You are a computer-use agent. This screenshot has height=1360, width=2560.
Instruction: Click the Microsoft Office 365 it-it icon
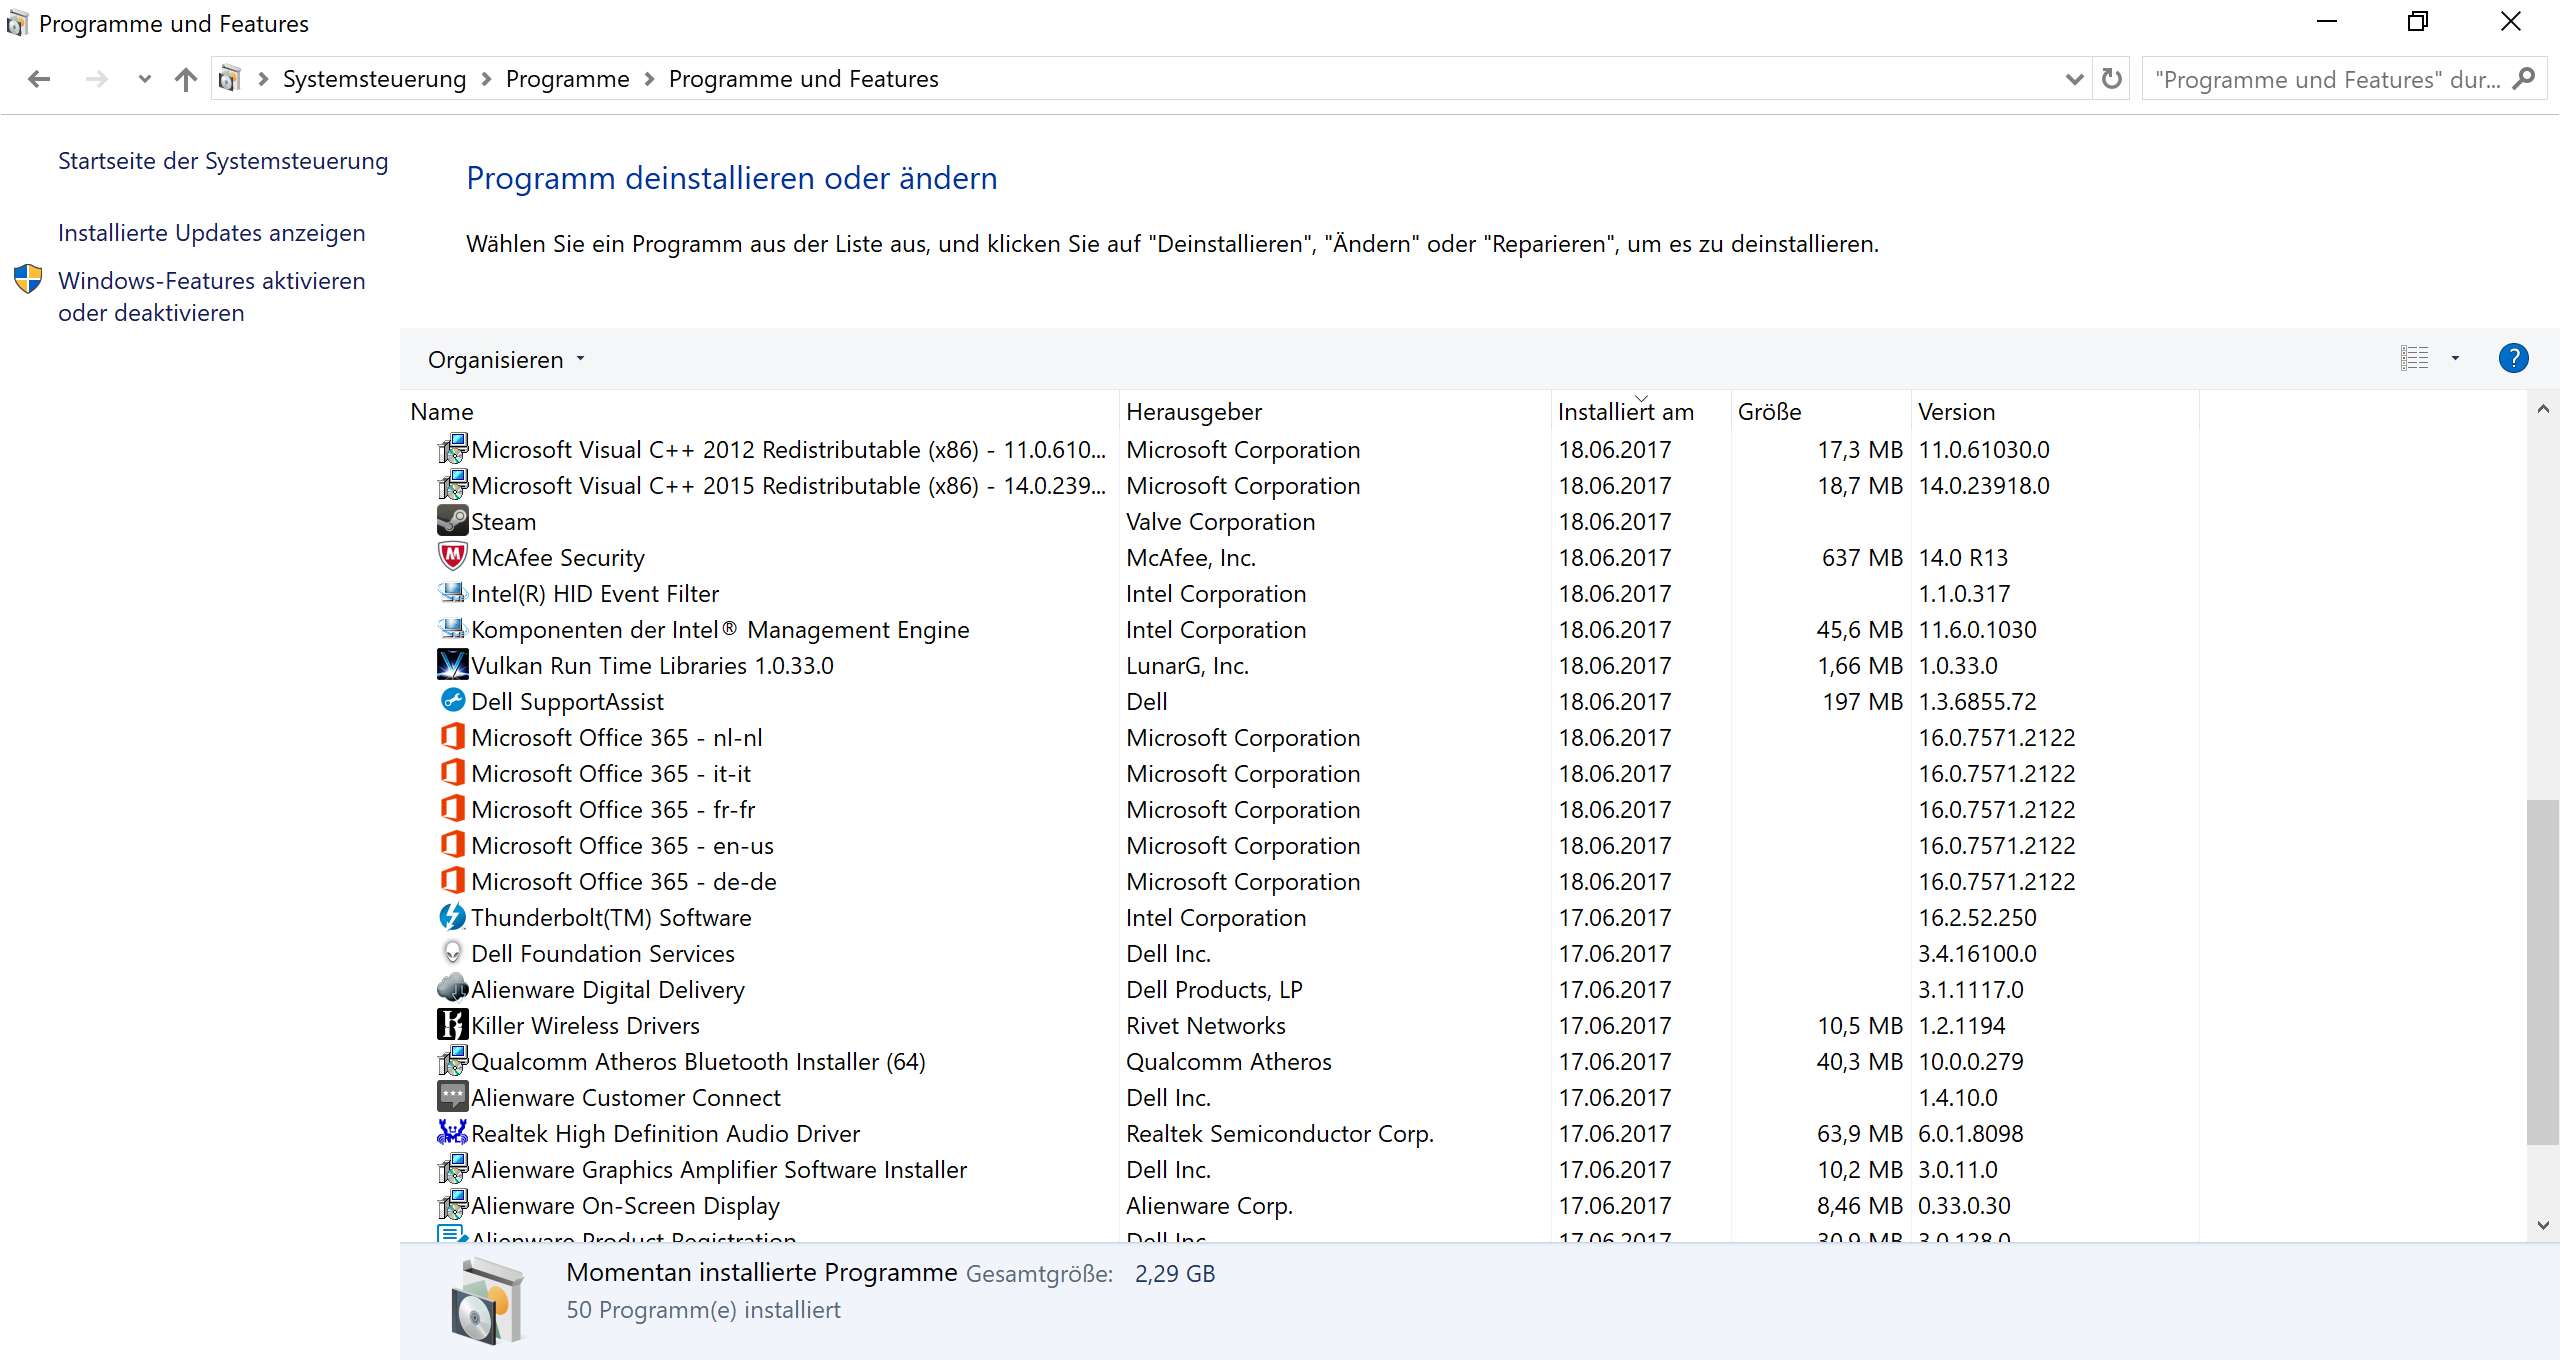452,773
